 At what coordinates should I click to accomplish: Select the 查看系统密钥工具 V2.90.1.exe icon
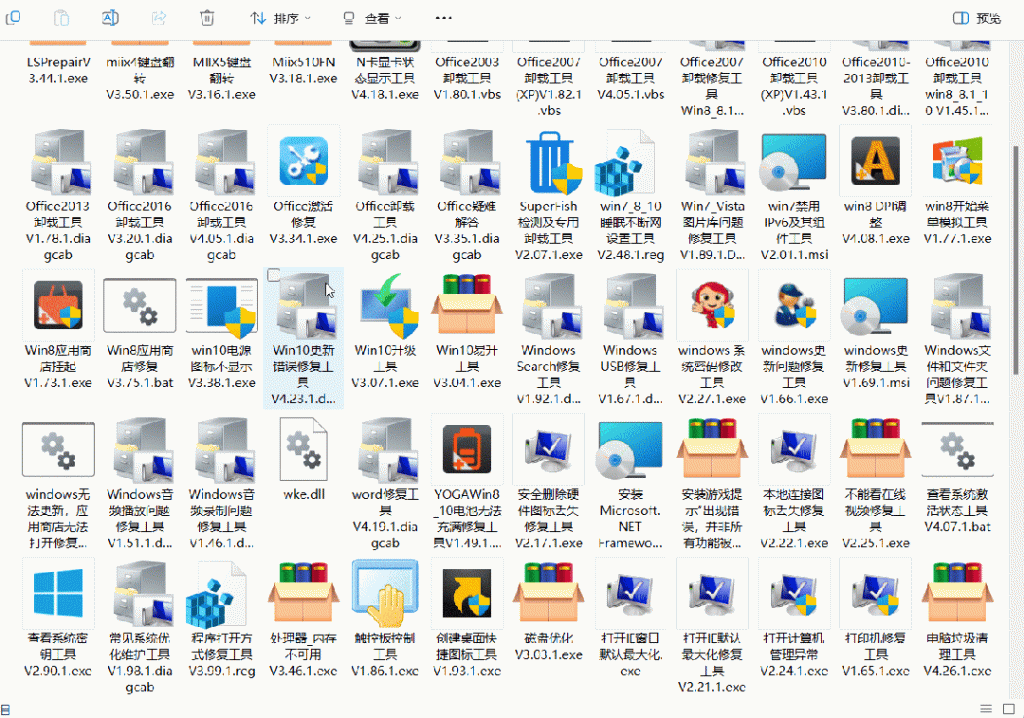point(58,593)
